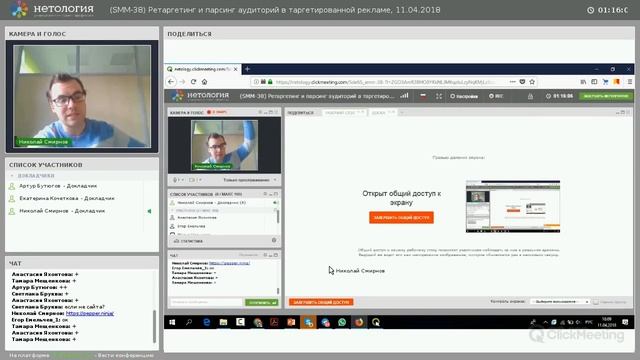The image size is (640, 360).
Task: Click the webinar timer at top right
Action: (x=607, y=10)
